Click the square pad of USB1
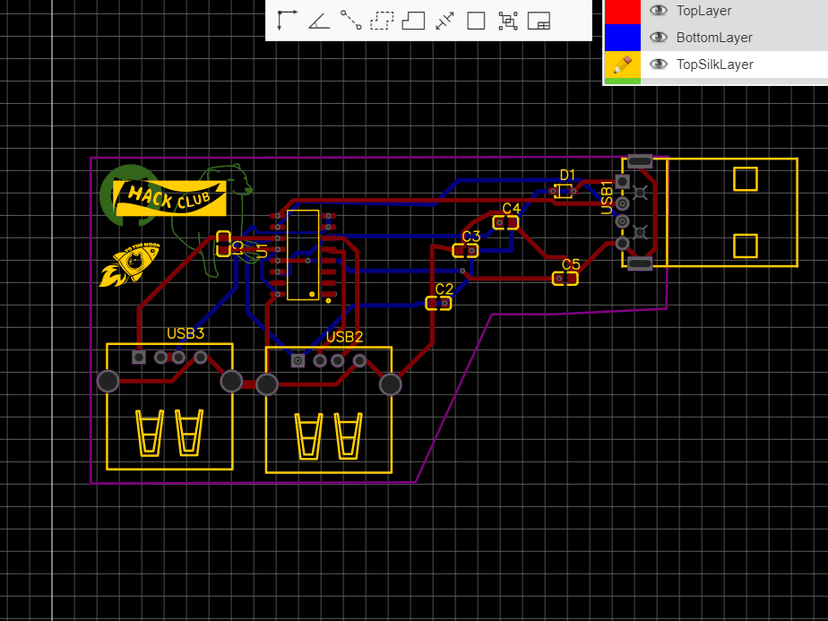The width and height of the screenshot is (828, 621). click(x=623, y=181)
